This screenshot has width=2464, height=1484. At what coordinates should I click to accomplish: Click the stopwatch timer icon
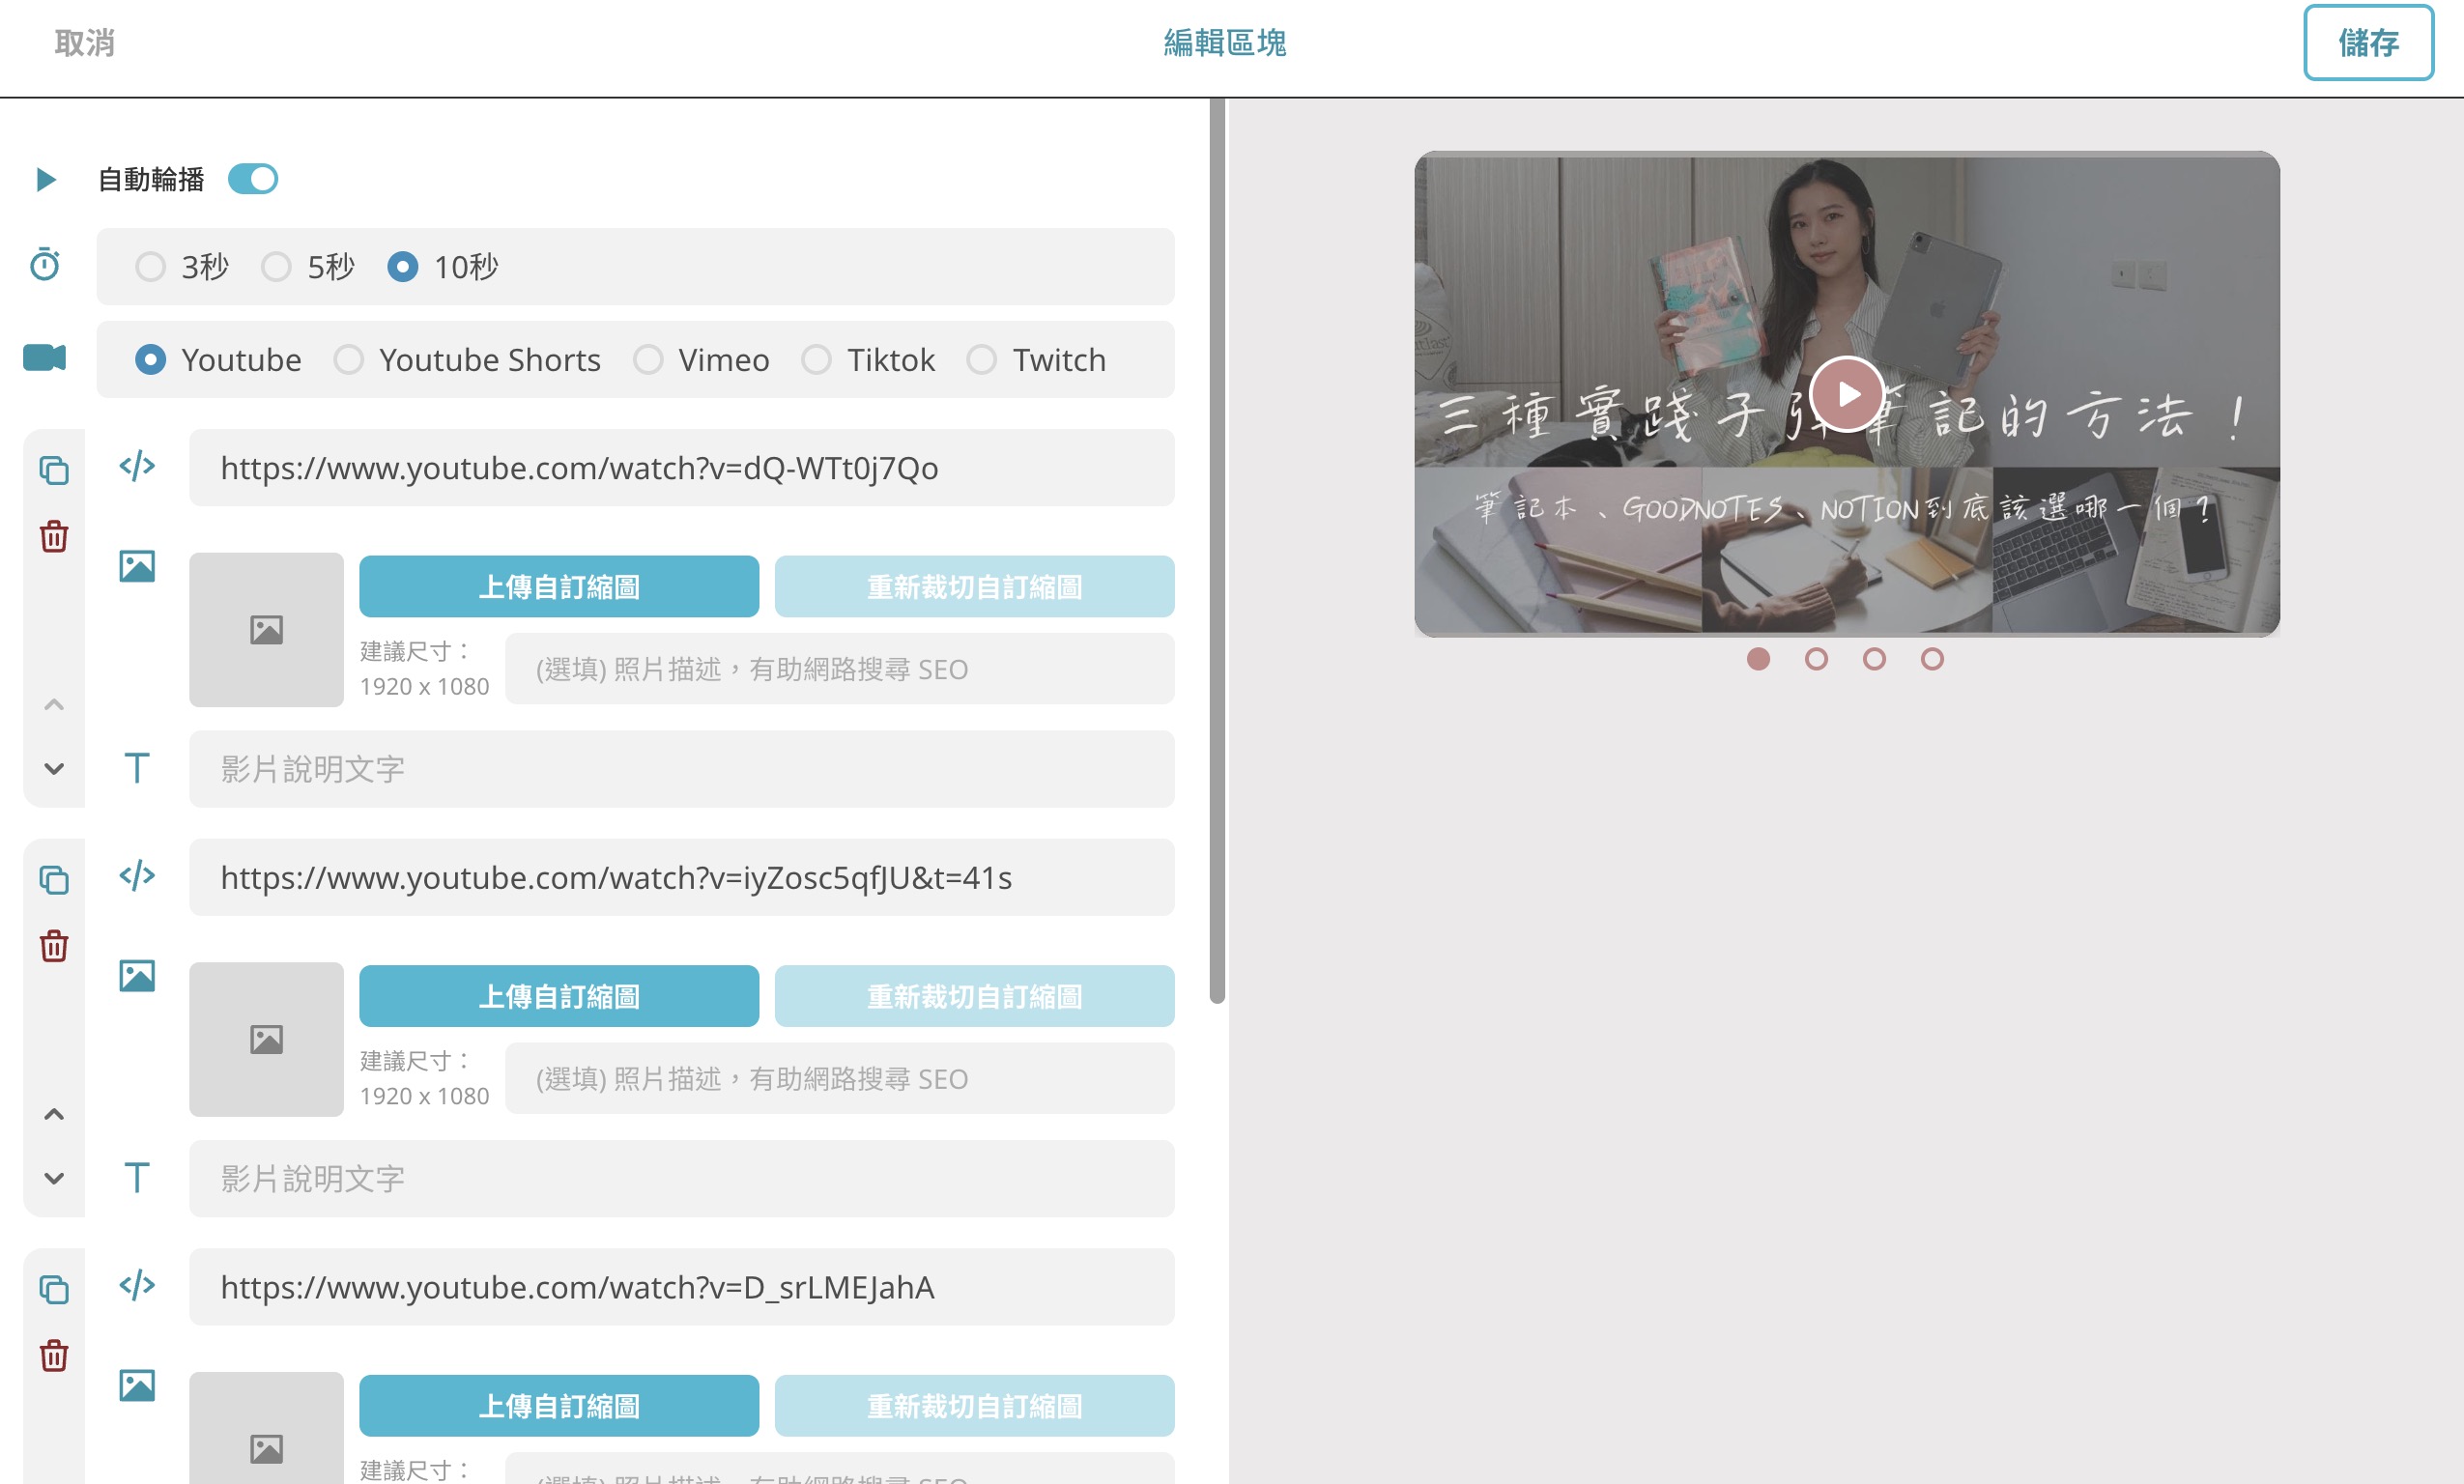[x=45, y=264]
